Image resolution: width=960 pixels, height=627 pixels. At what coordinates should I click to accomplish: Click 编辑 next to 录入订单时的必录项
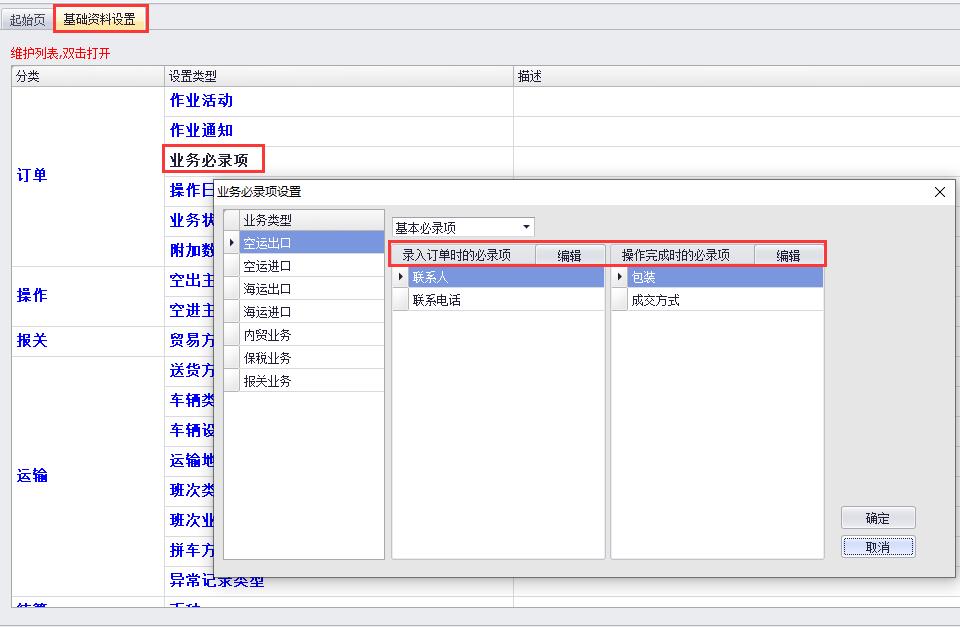569,255
